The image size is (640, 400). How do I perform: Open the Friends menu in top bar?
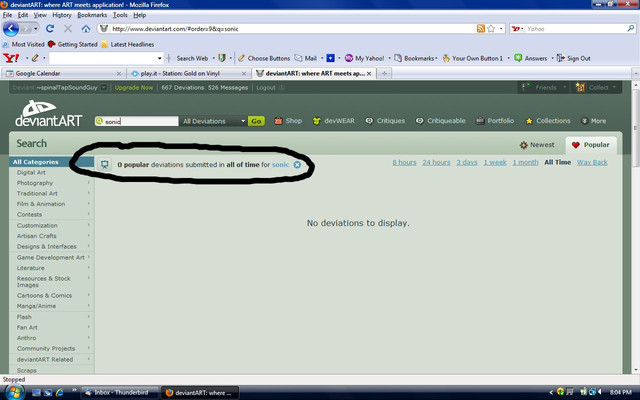544,87
